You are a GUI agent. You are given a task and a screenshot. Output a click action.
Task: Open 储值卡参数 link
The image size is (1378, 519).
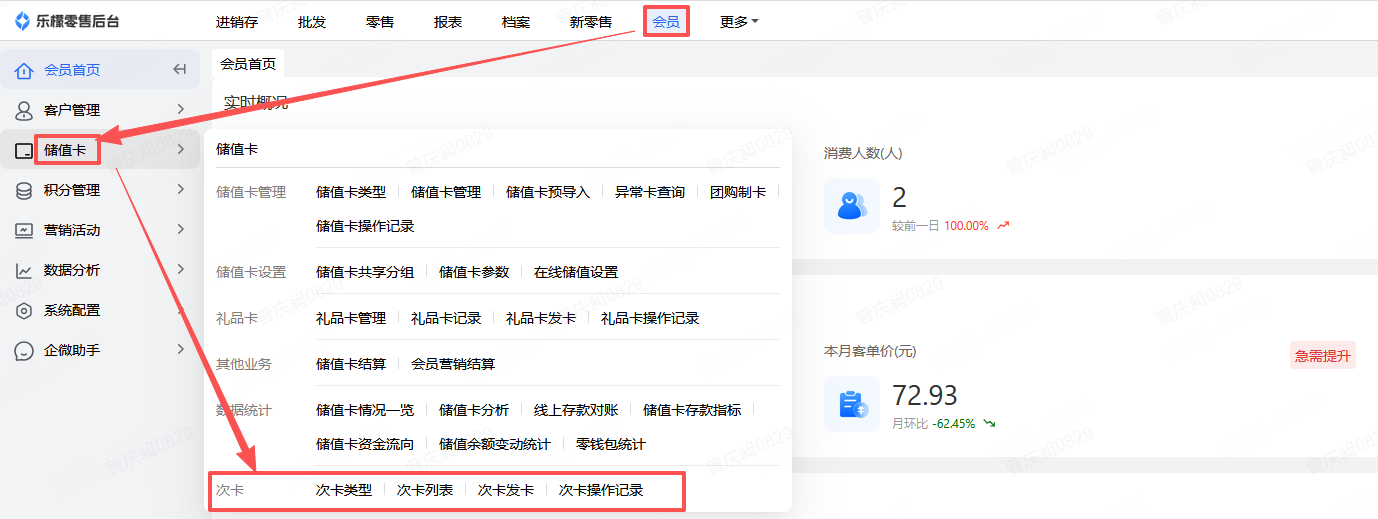coord(474,272)
